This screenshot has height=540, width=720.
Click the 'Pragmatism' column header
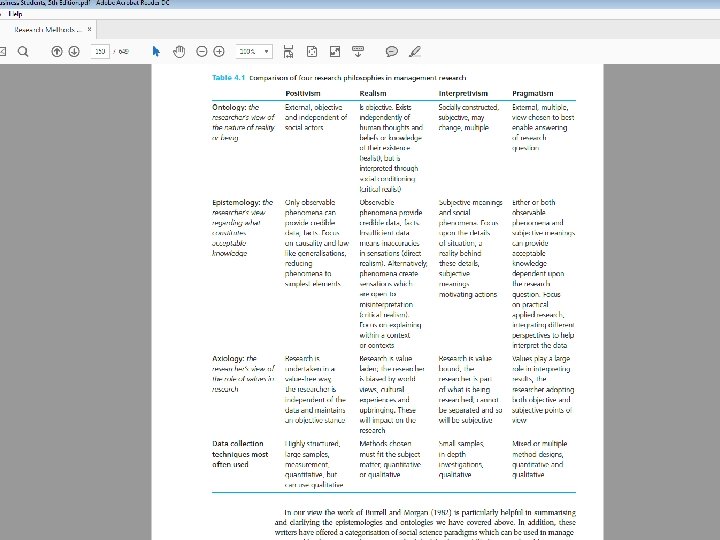coord(533,93)
